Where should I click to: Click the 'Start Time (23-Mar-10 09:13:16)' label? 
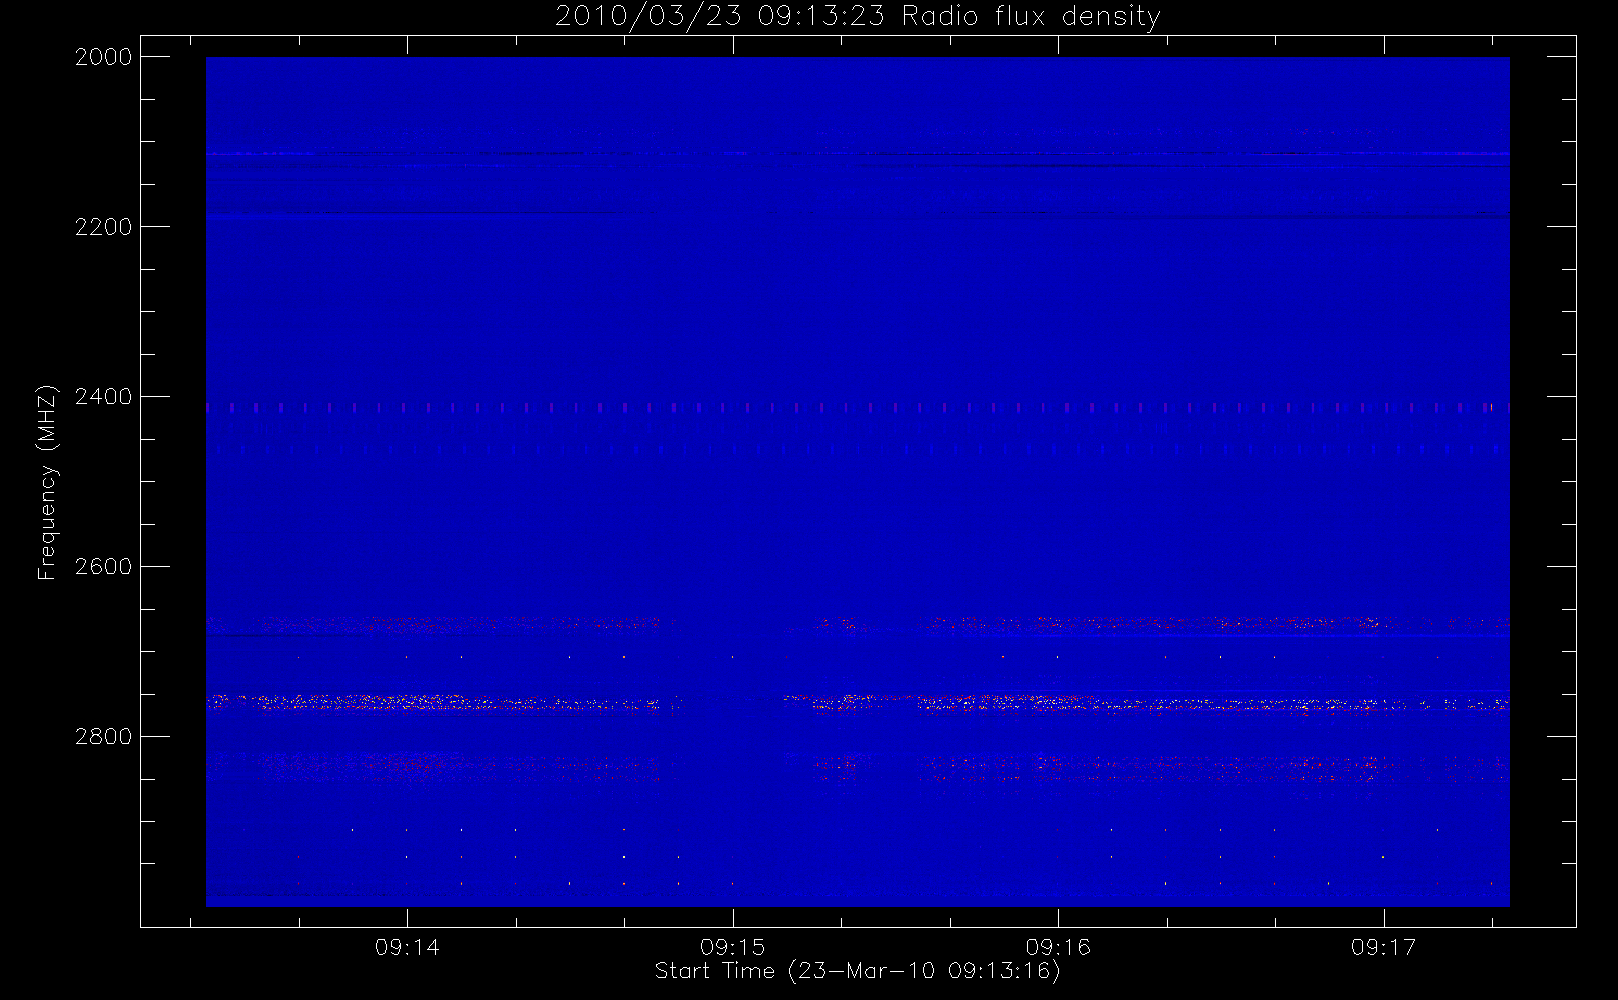click(858, 971)
